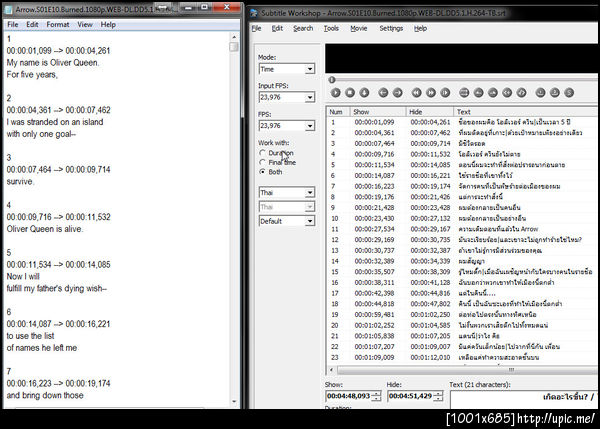Viewport: 600px width, 429px height.
Task: Click the subtitle list horizontal scrollbar
Action: [x=467, y=370]
